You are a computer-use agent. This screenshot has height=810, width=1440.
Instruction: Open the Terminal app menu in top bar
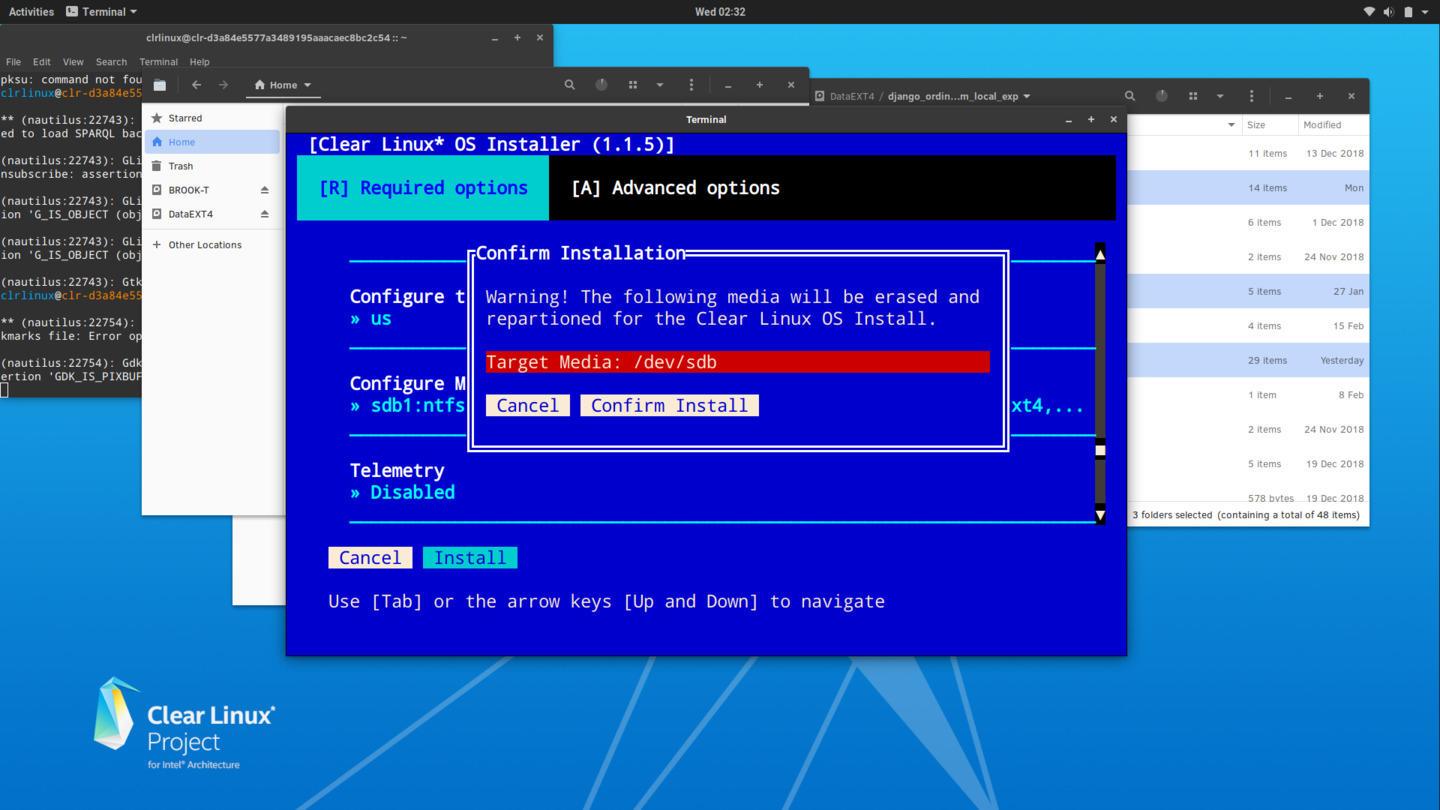pos(101,12)
